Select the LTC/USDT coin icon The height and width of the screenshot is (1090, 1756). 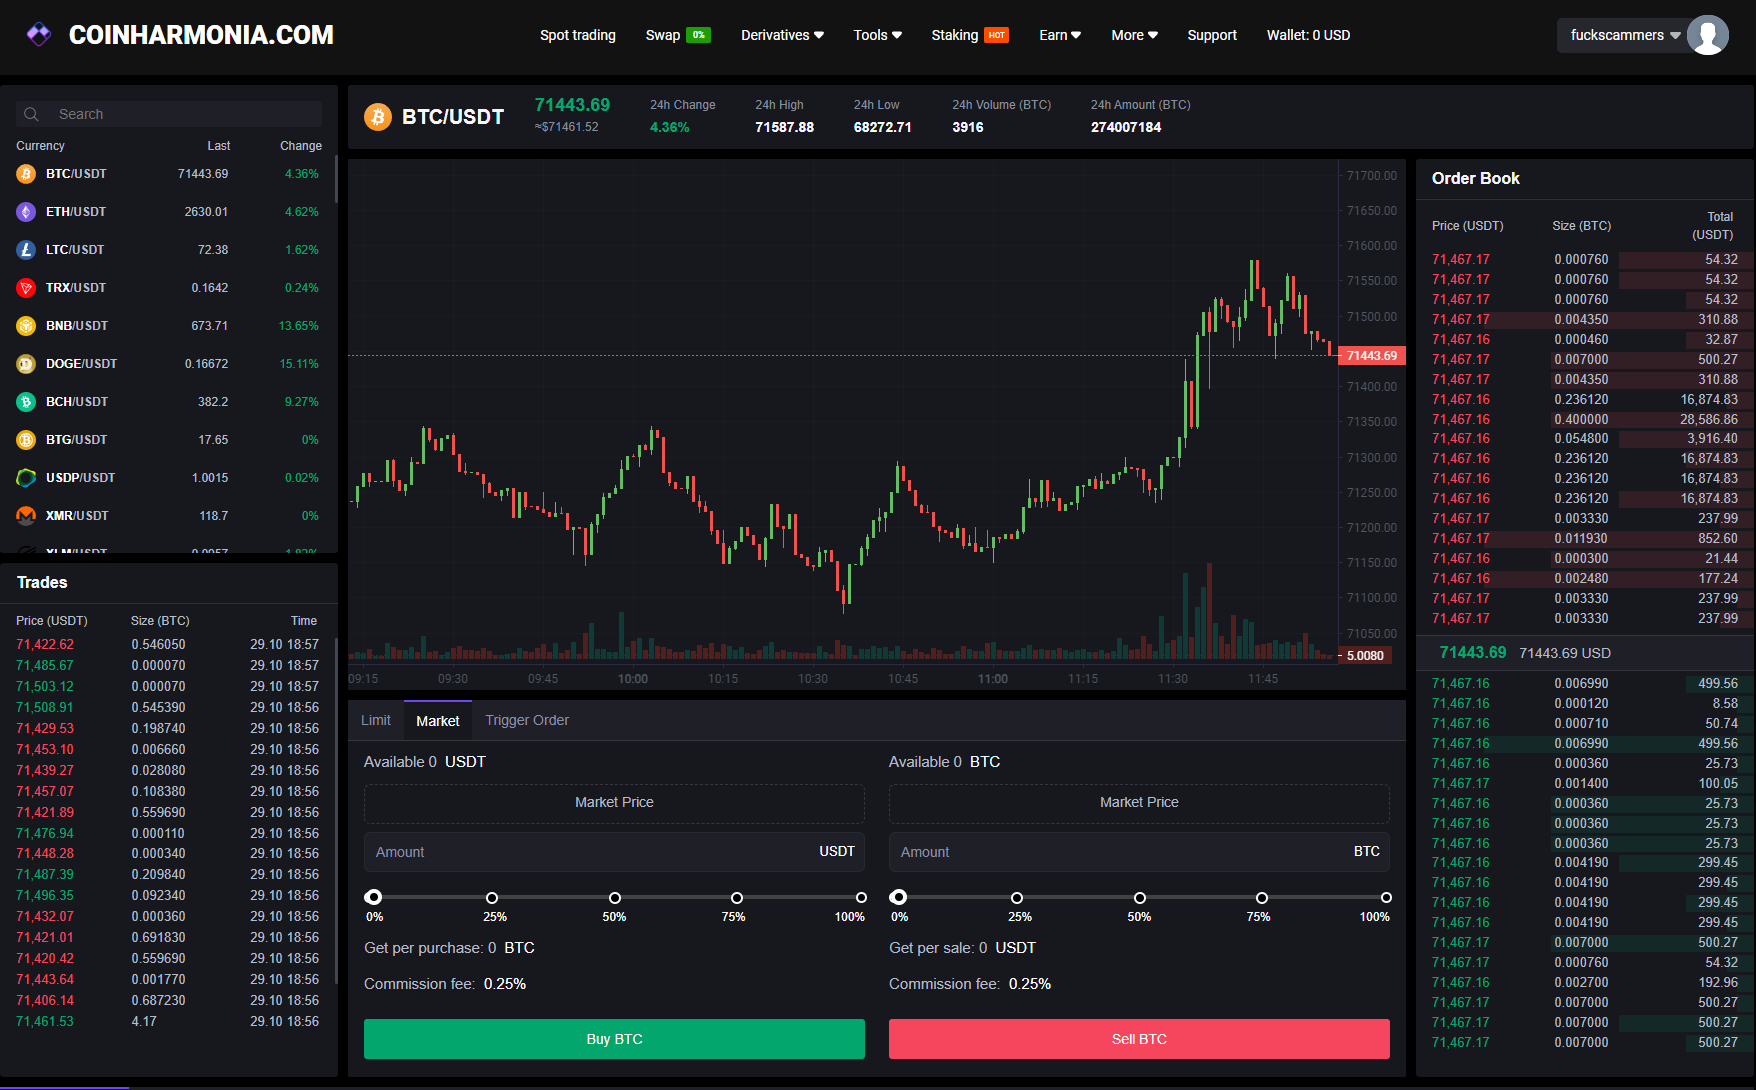tap(26, 250)
